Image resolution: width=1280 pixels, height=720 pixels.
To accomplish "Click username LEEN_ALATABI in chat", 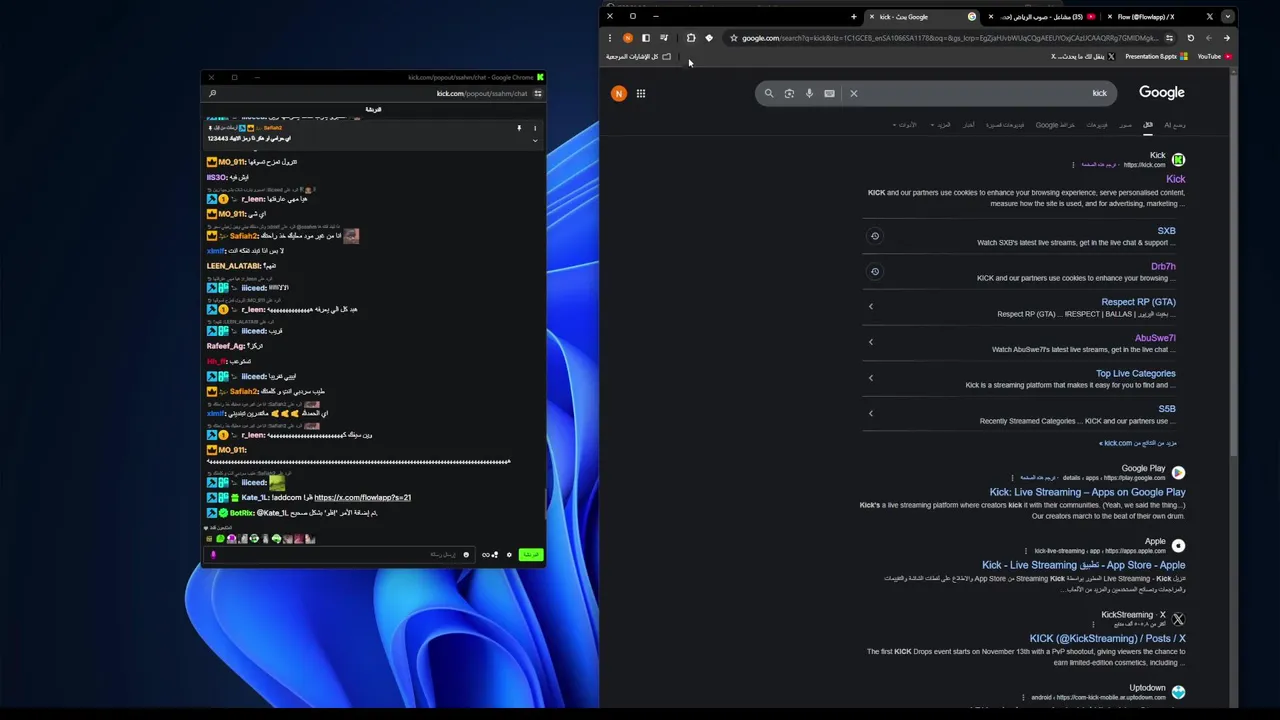I will pos(233,266).
